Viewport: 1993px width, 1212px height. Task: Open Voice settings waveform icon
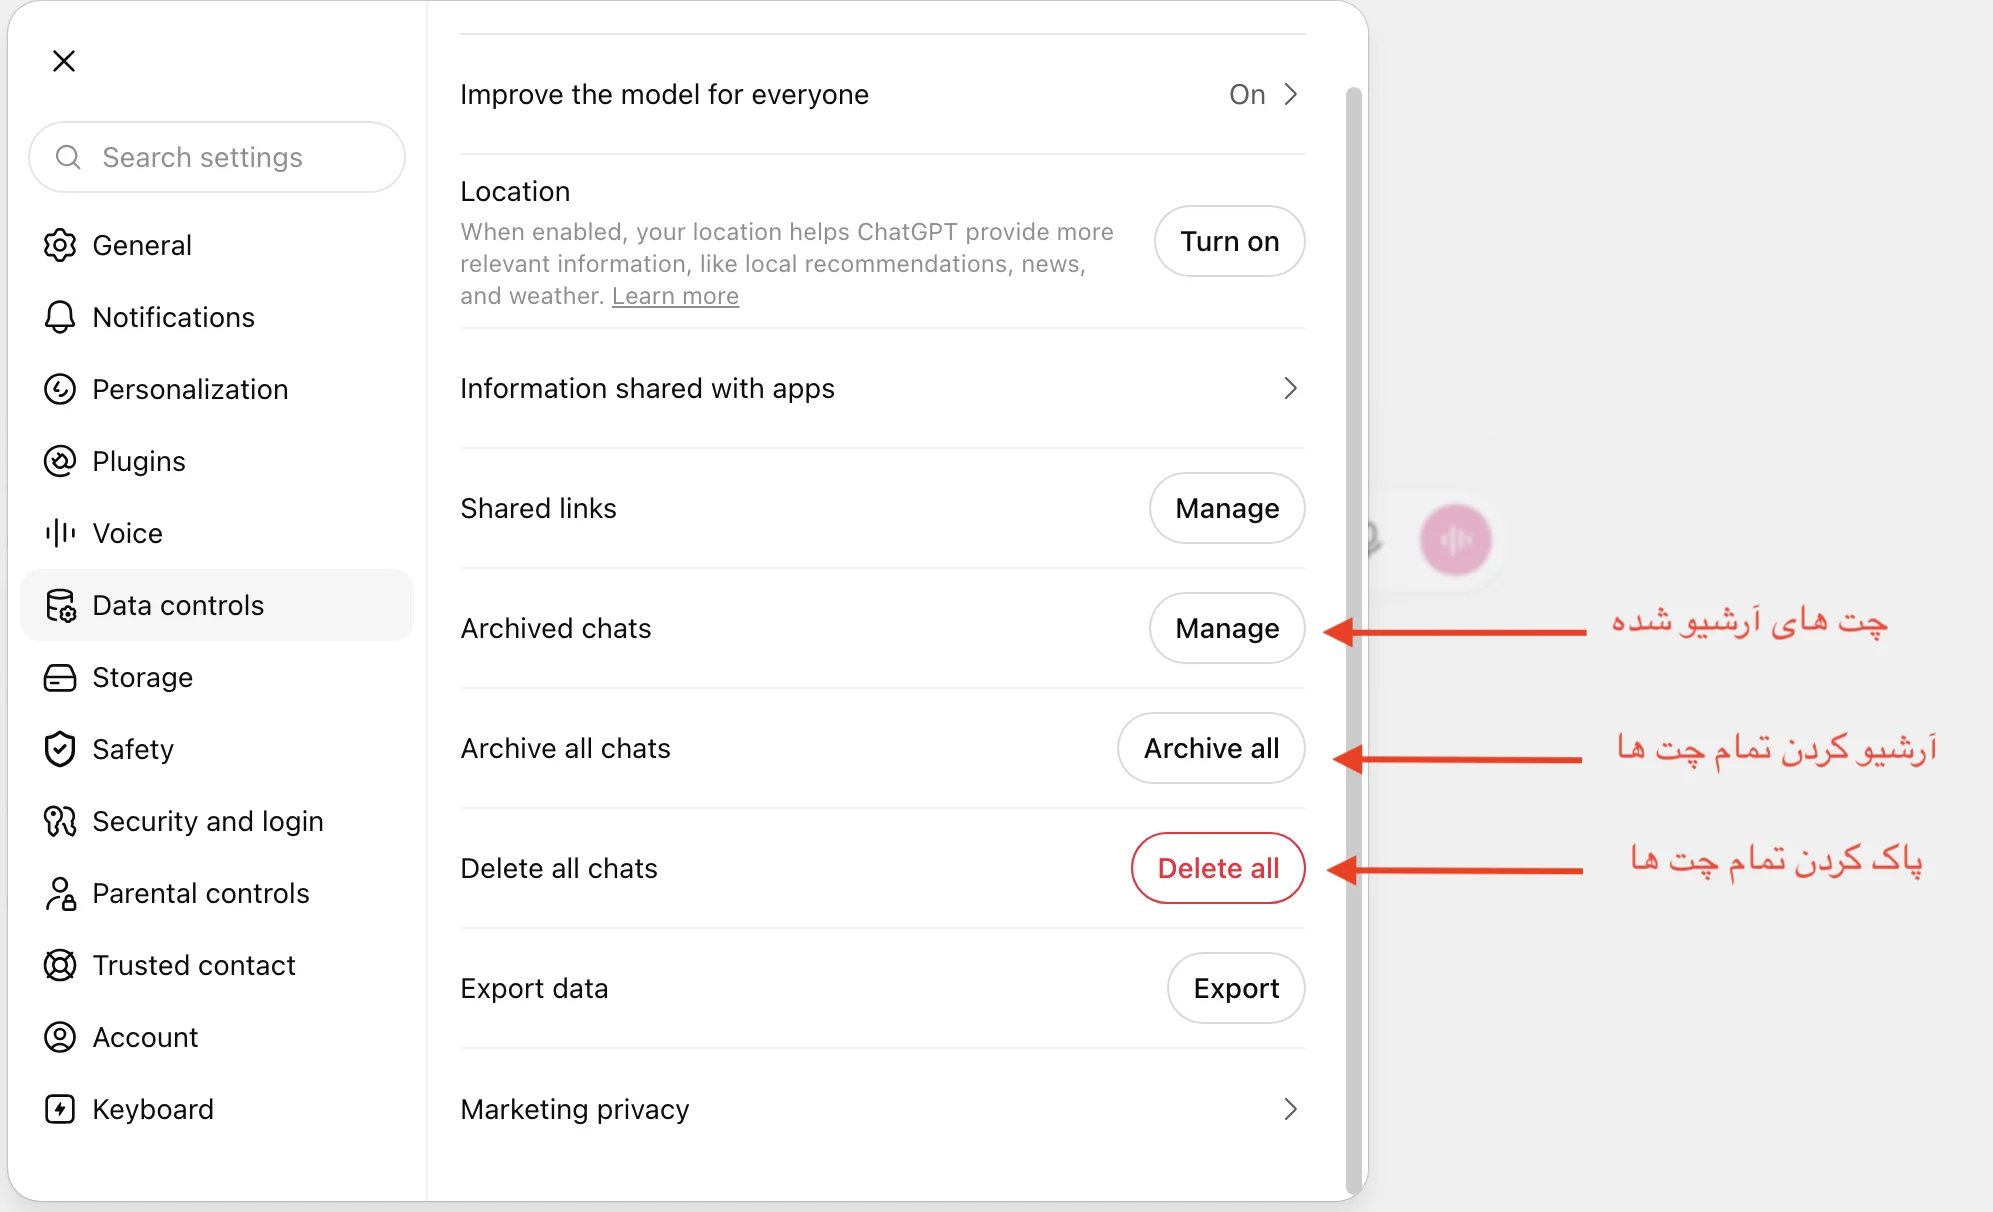coord(60,533)
